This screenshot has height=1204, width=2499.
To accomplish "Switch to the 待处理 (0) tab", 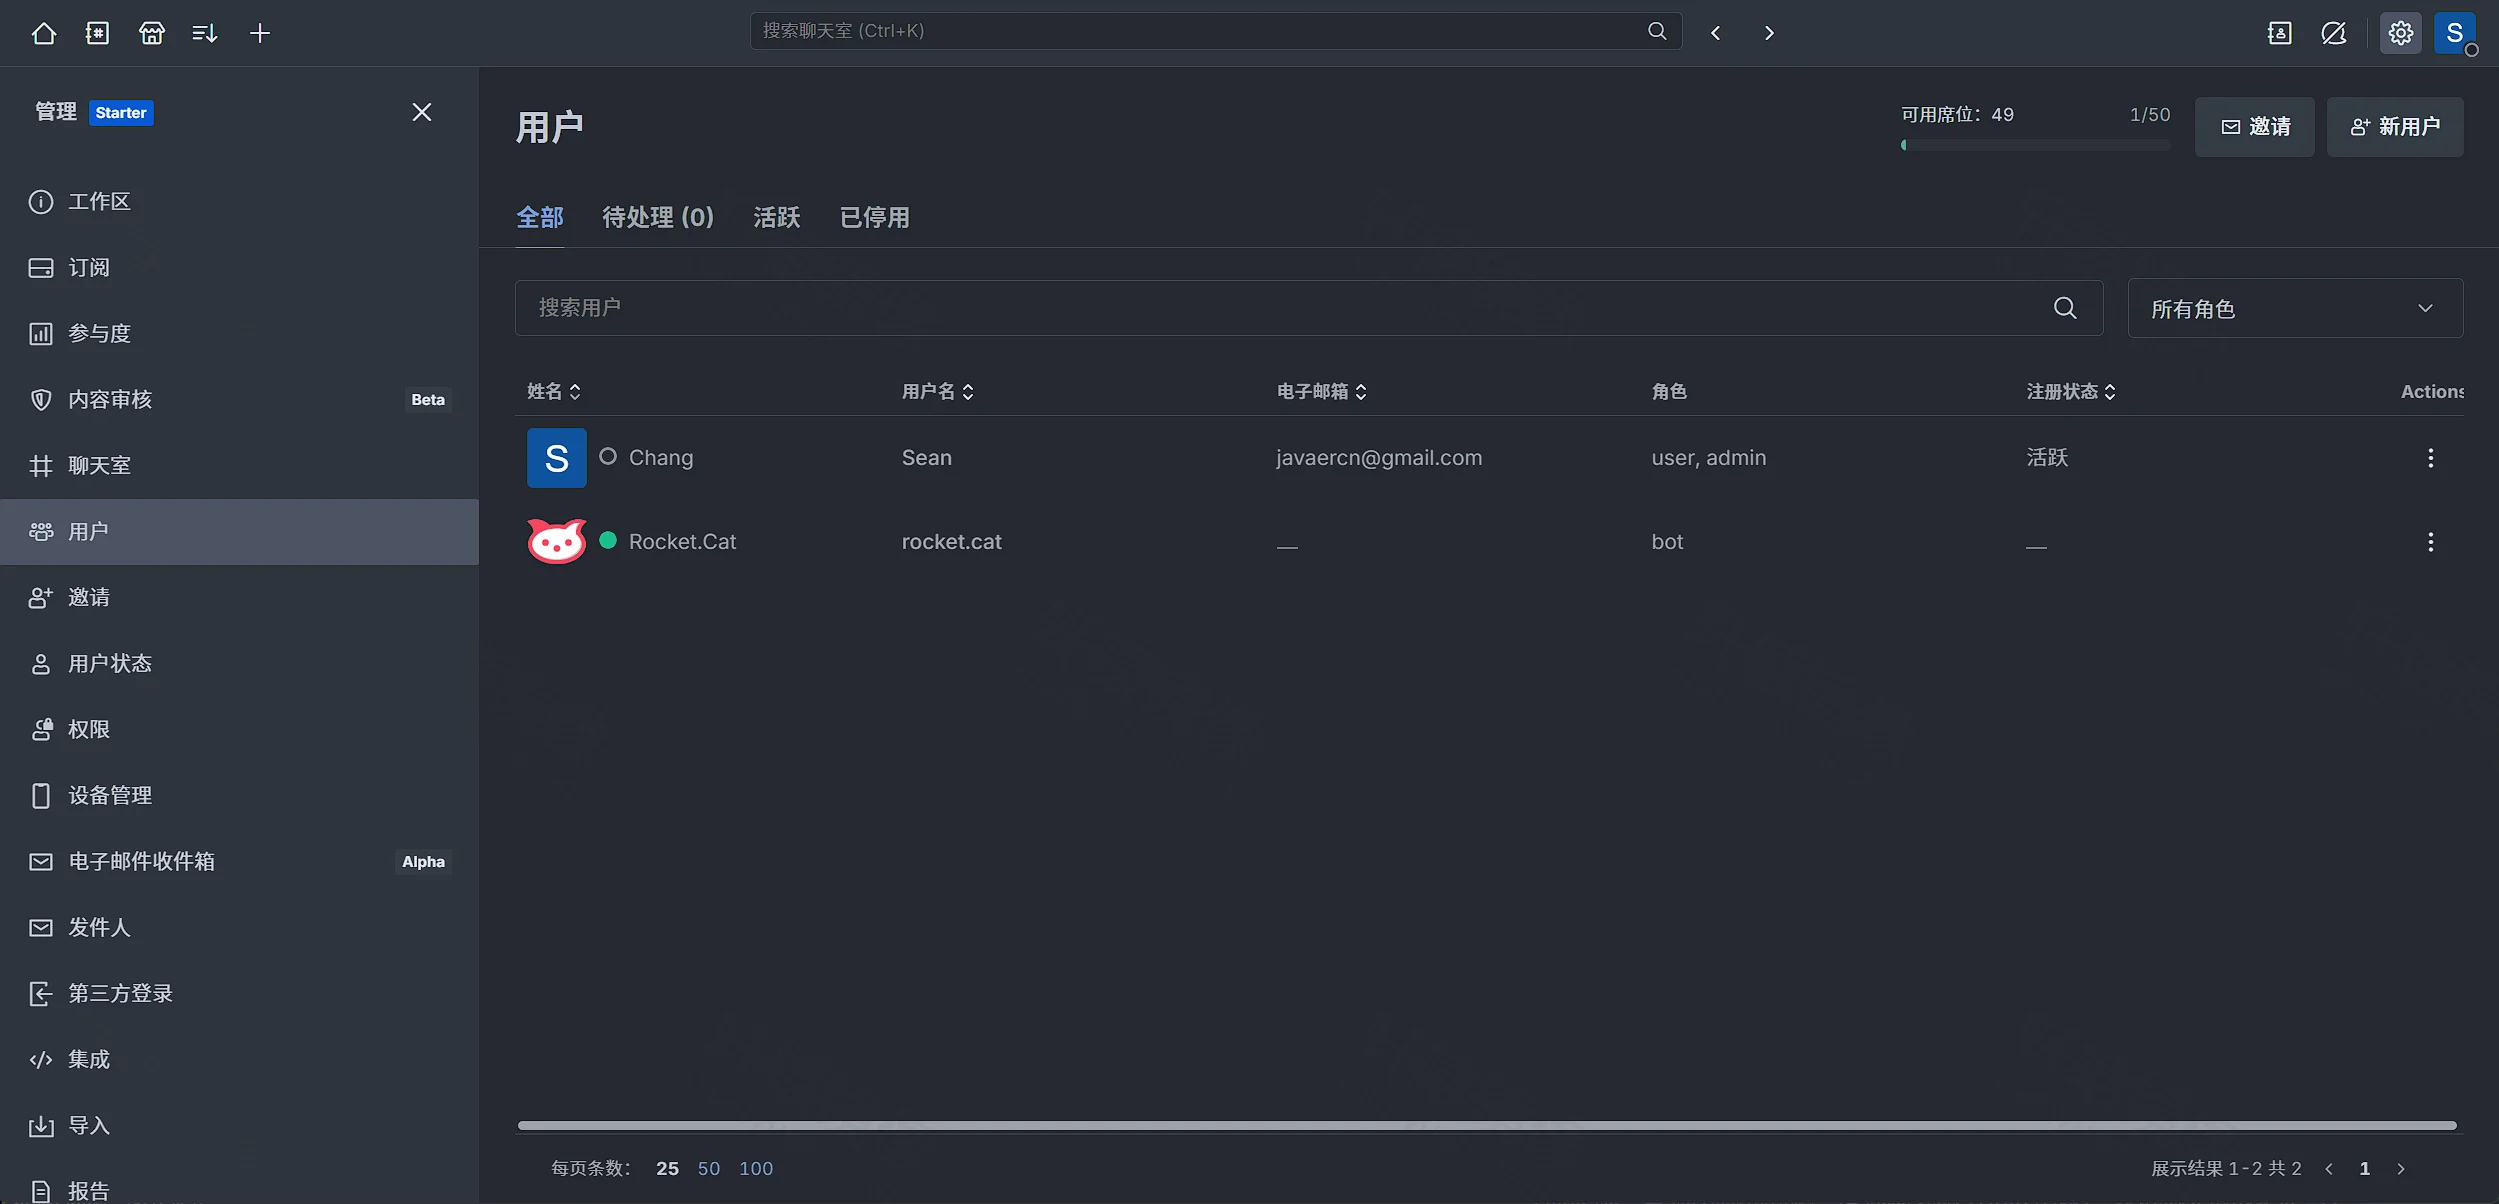I will click(x=658, y=217).
